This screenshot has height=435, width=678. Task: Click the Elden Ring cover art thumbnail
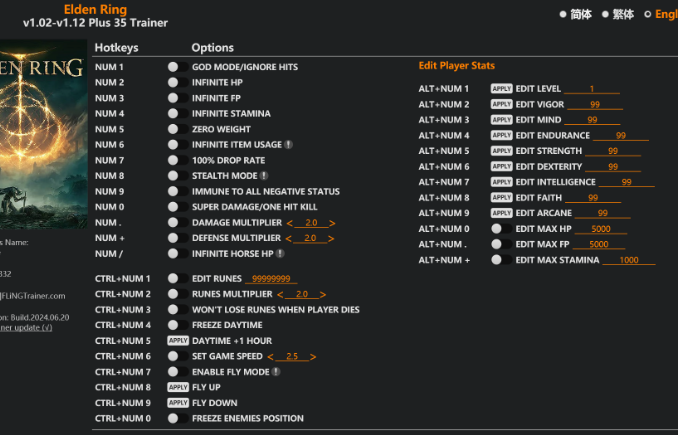43,134
